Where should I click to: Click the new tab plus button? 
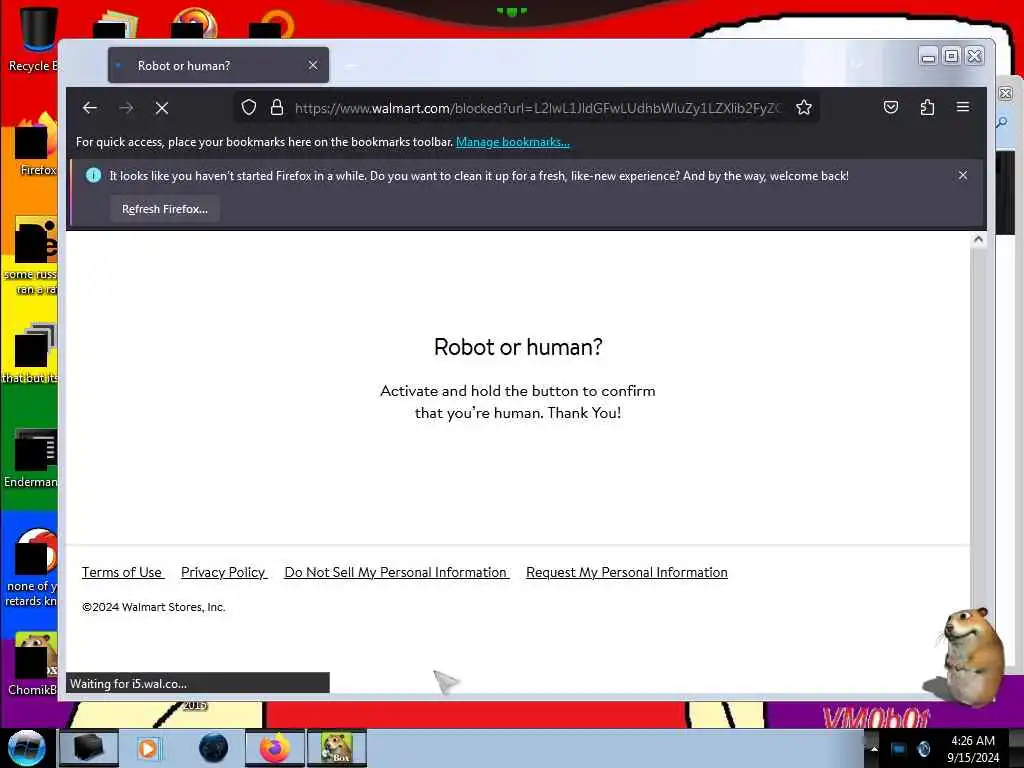(350, 65)
